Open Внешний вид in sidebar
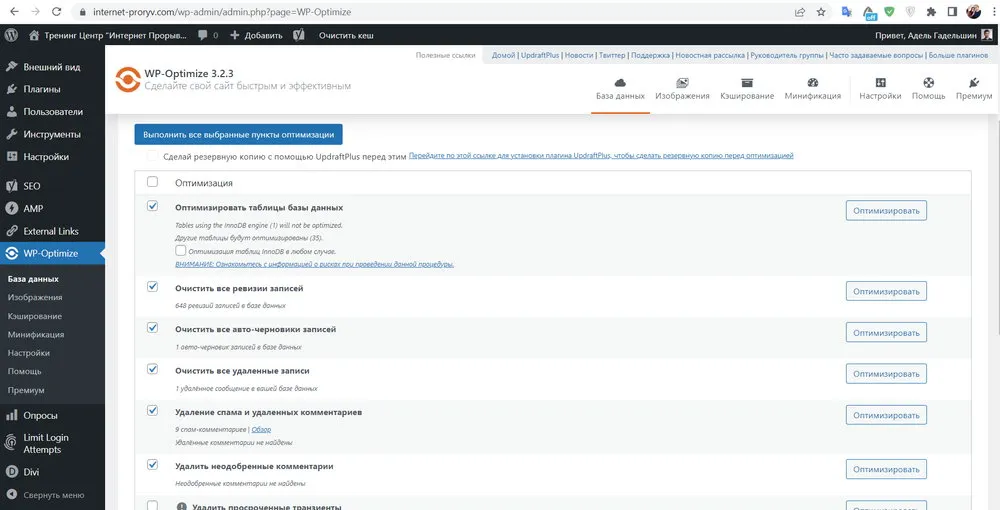This screenshot has height=510, width=1000. point(52,66)
